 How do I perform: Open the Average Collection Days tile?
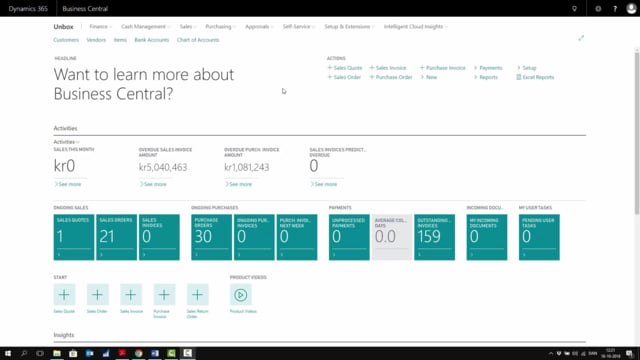(392, 237)
